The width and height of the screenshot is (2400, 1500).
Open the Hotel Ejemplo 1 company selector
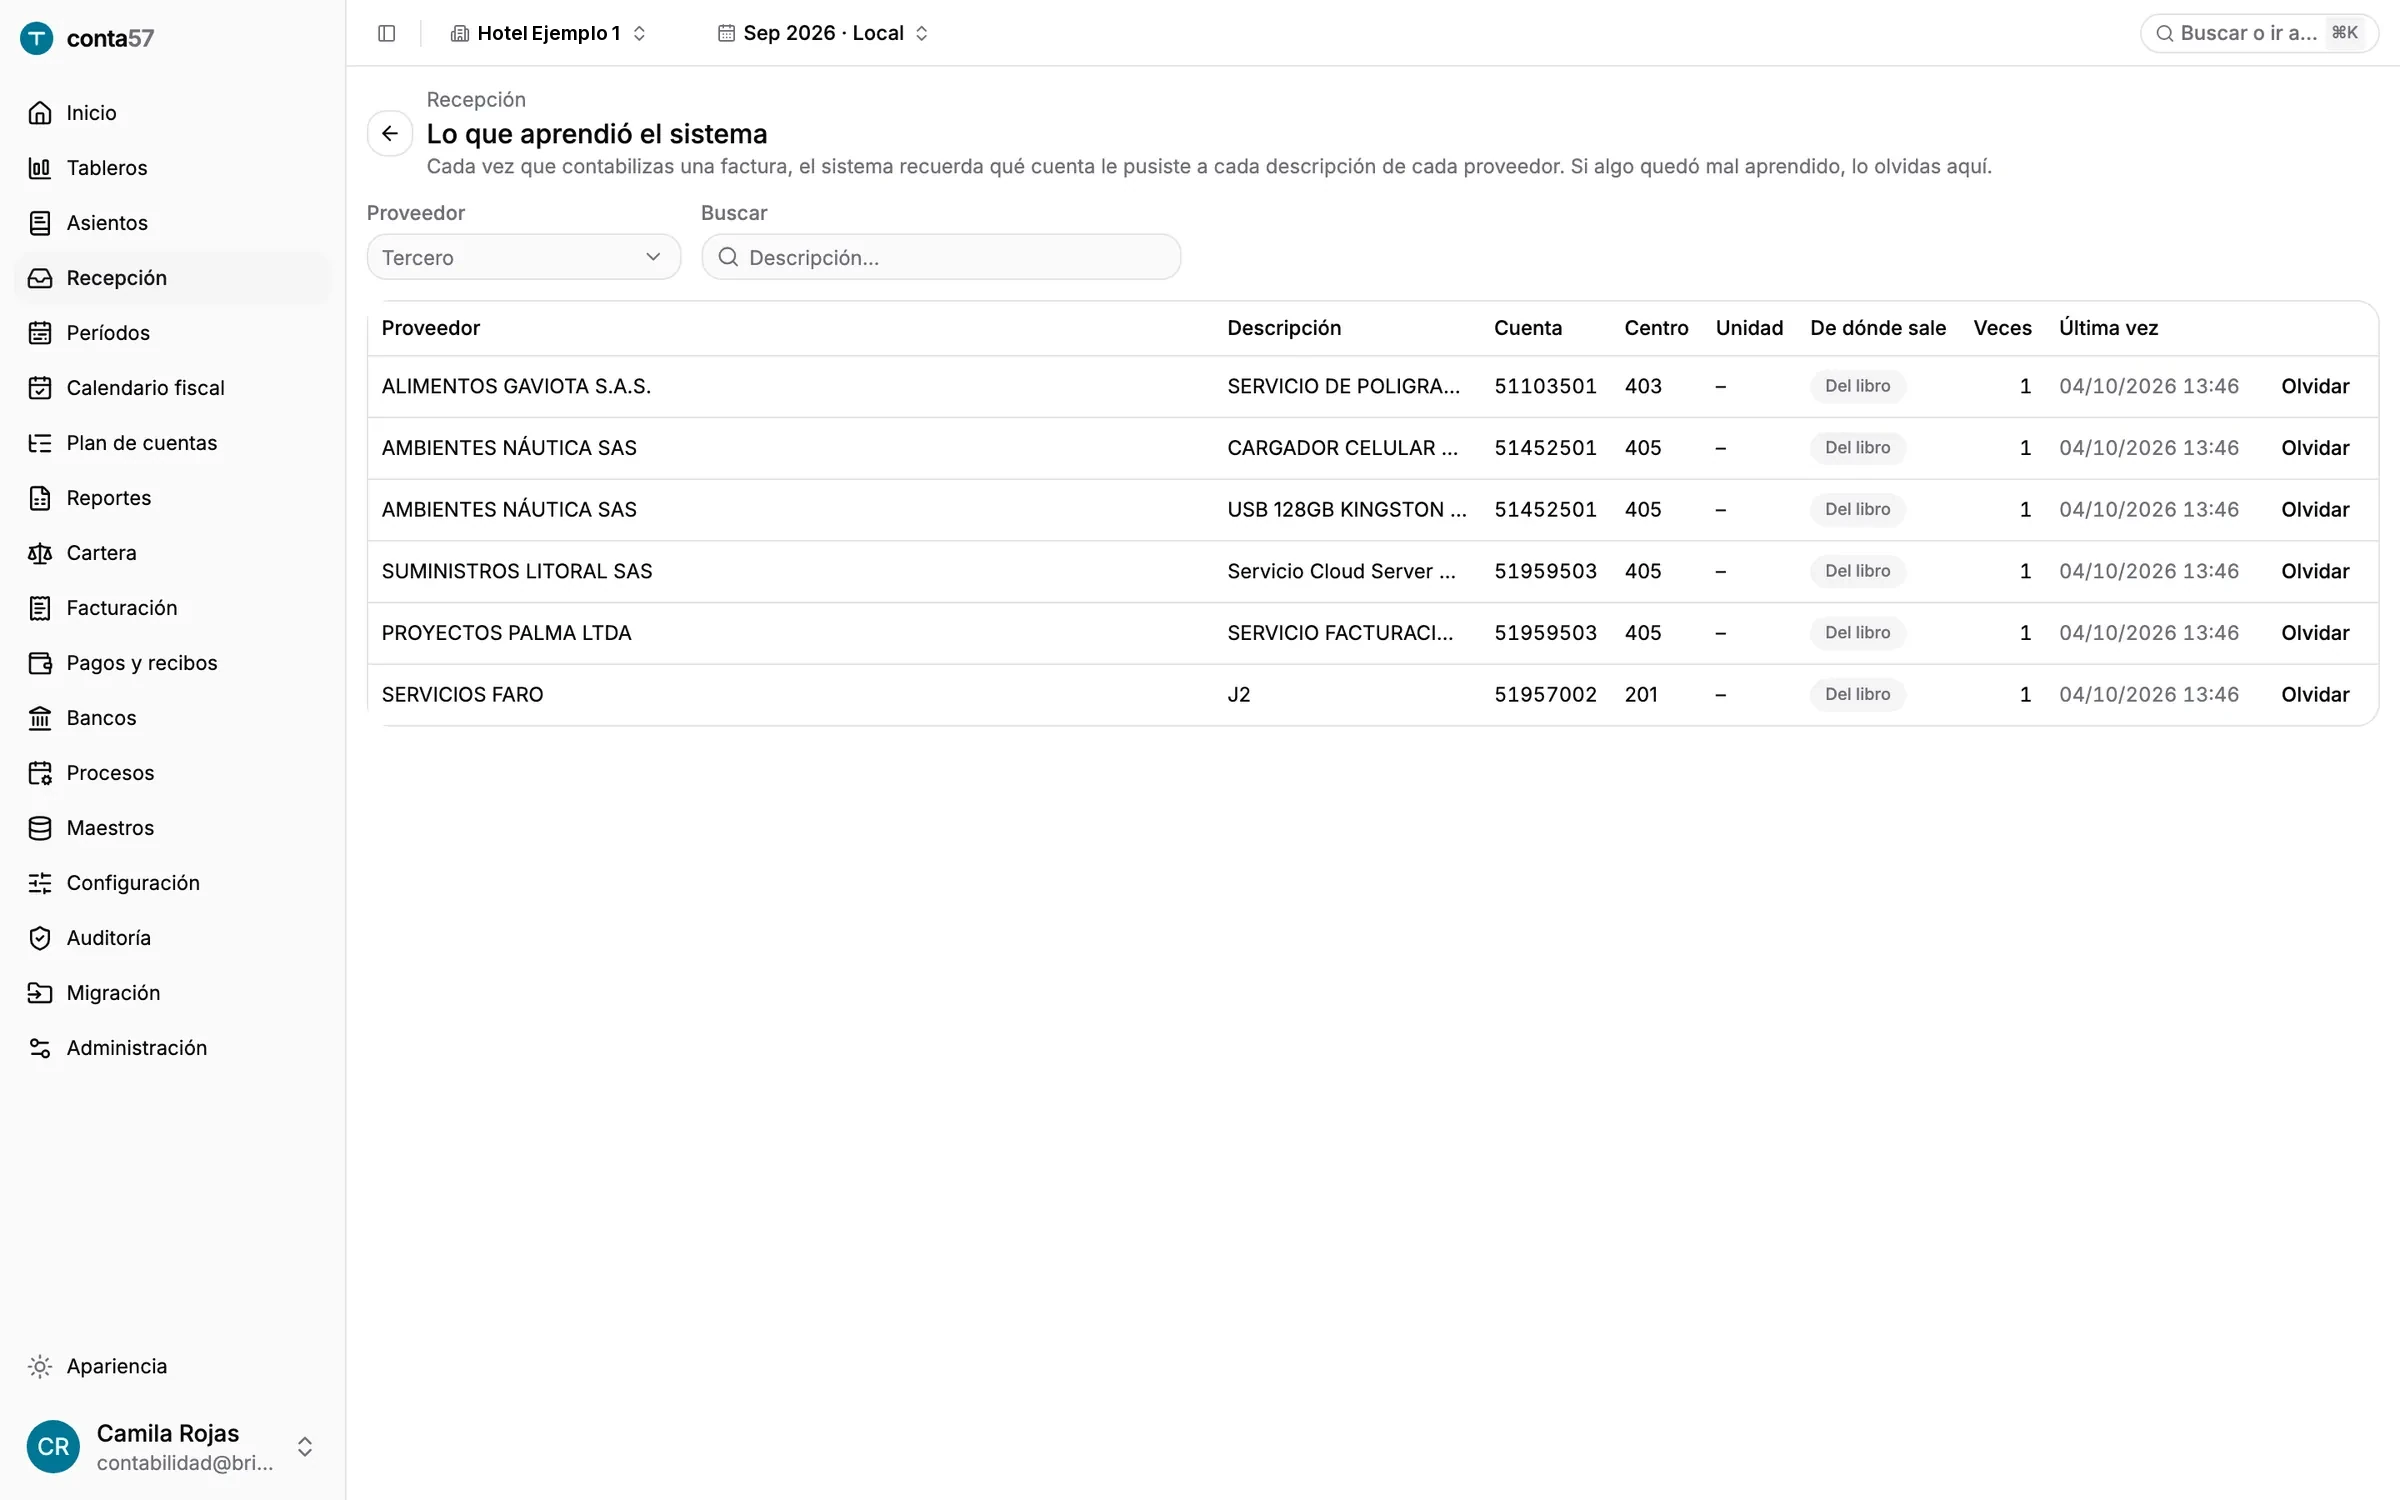(548, 33)
